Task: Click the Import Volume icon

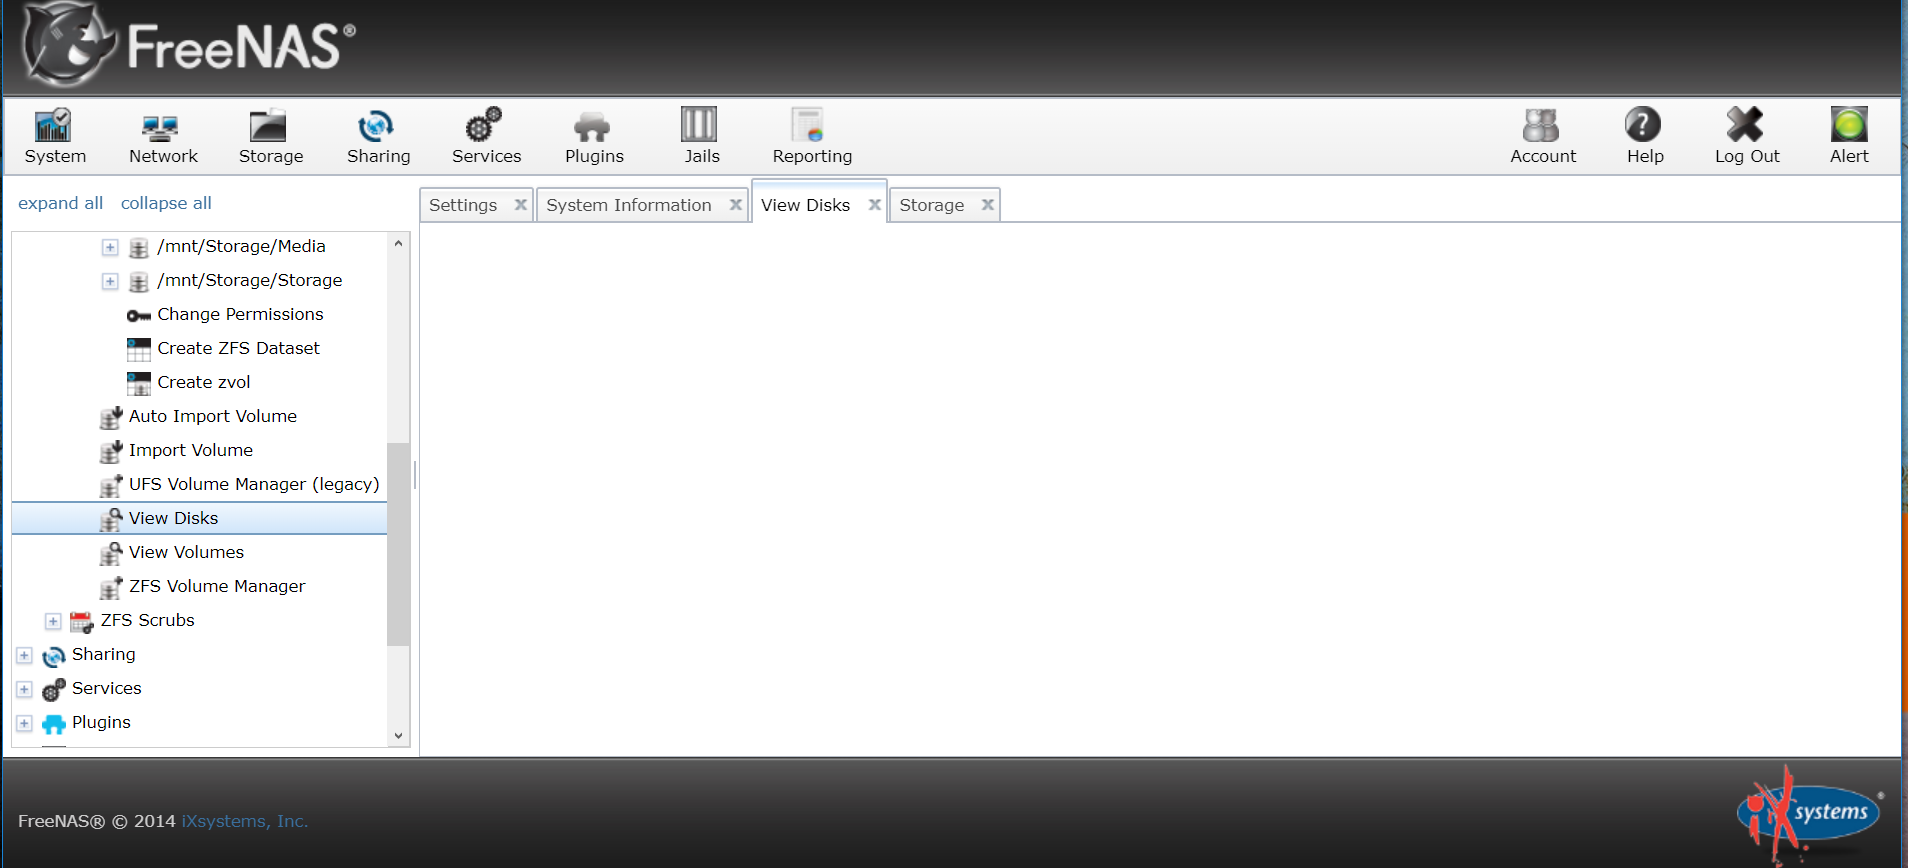Action: [111, 451]
